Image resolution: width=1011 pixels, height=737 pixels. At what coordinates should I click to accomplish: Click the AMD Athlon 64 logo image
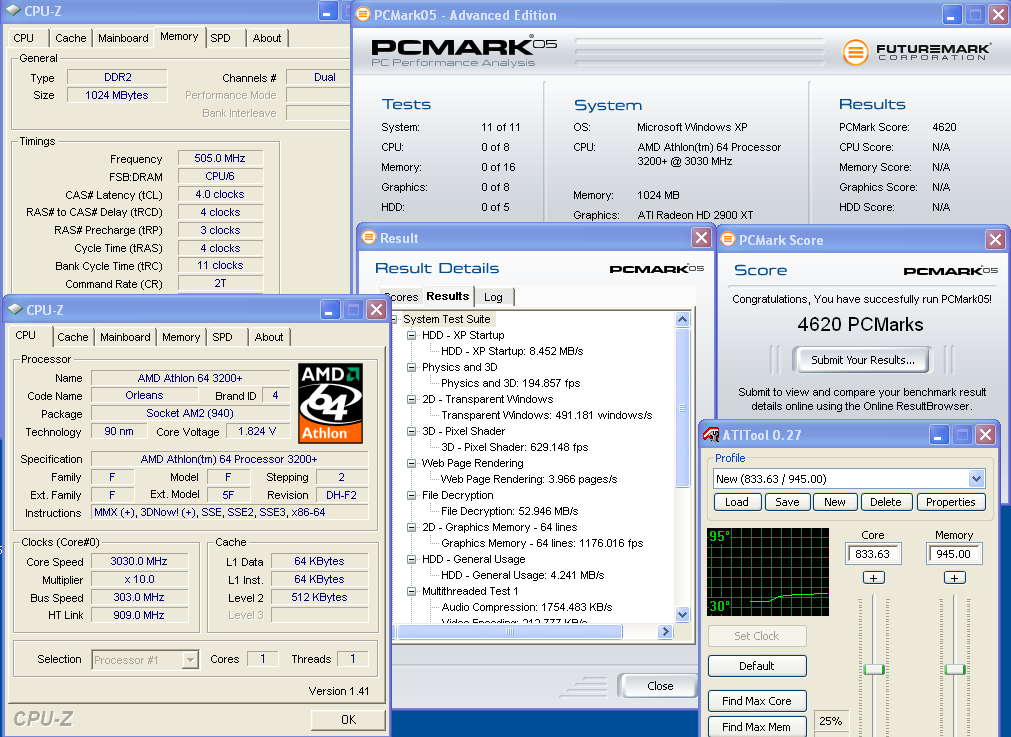pos(330,403)
